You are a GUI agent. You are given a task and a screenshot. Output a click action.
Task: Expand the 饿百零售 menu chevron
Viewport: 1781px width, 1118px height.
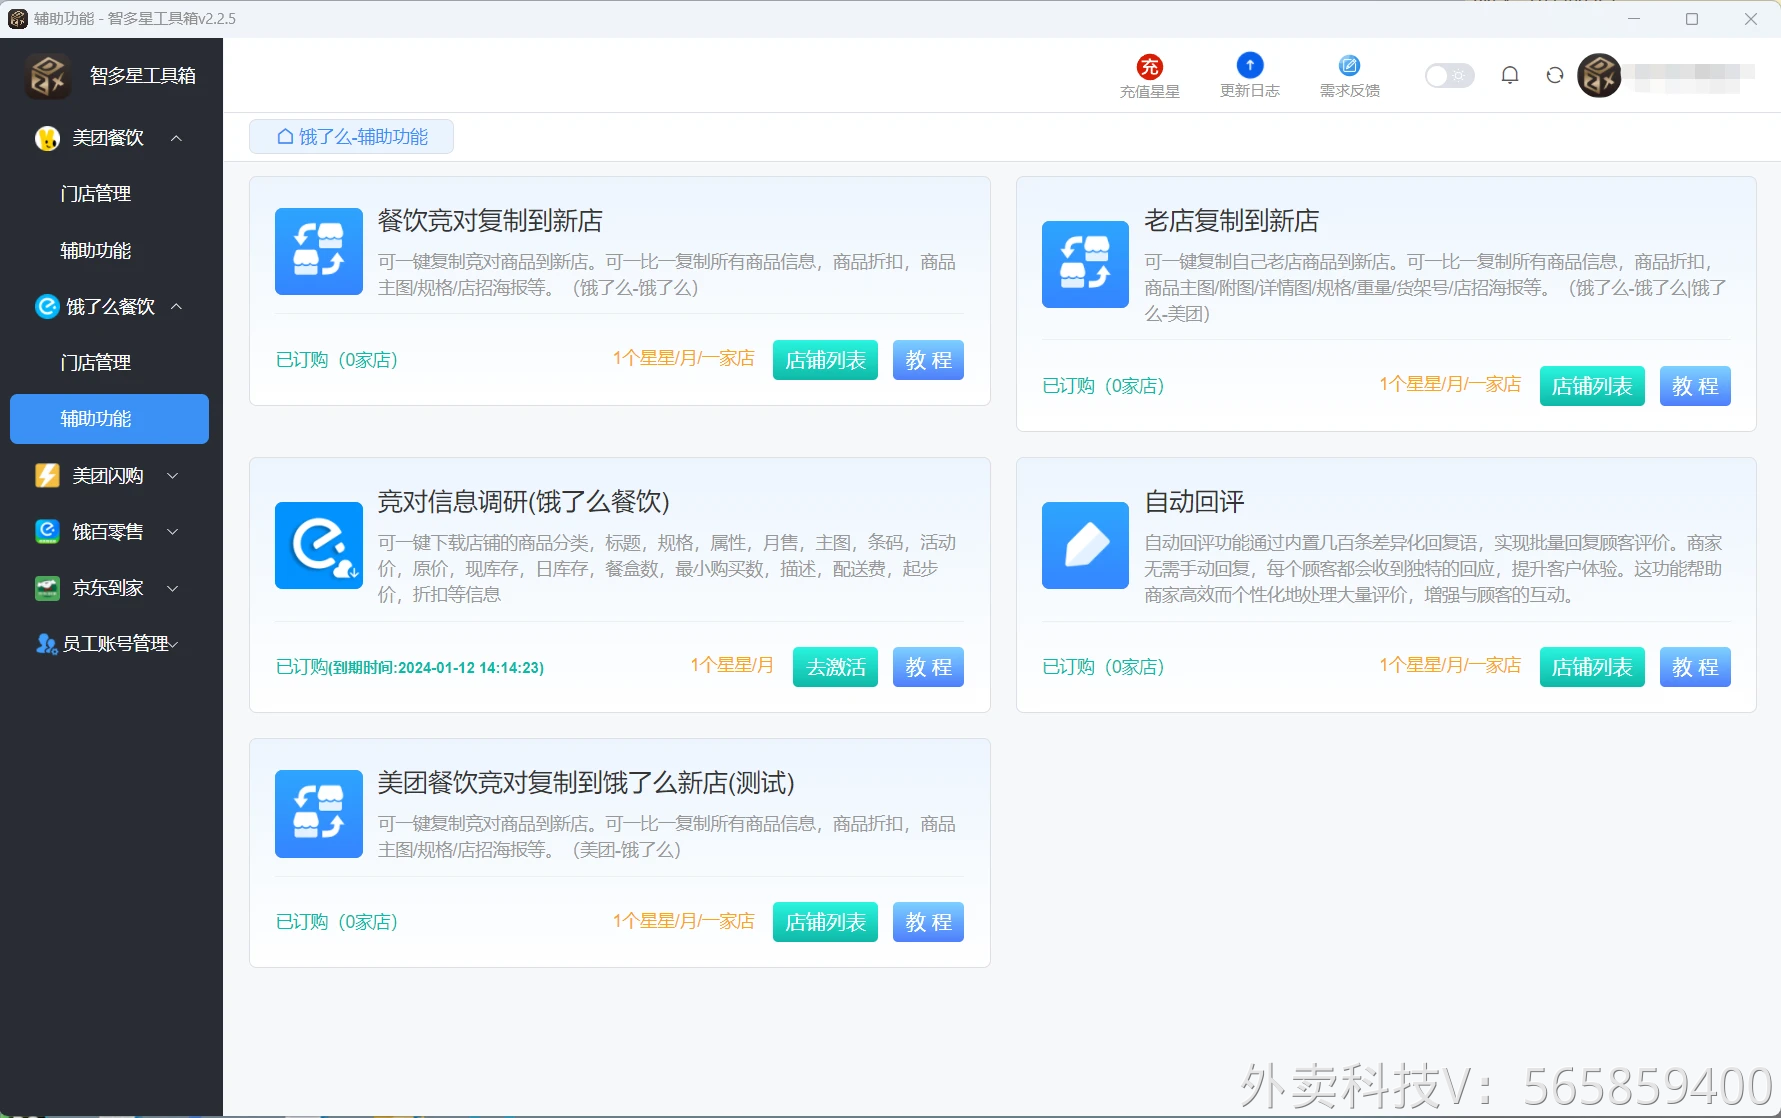(172, 531)
